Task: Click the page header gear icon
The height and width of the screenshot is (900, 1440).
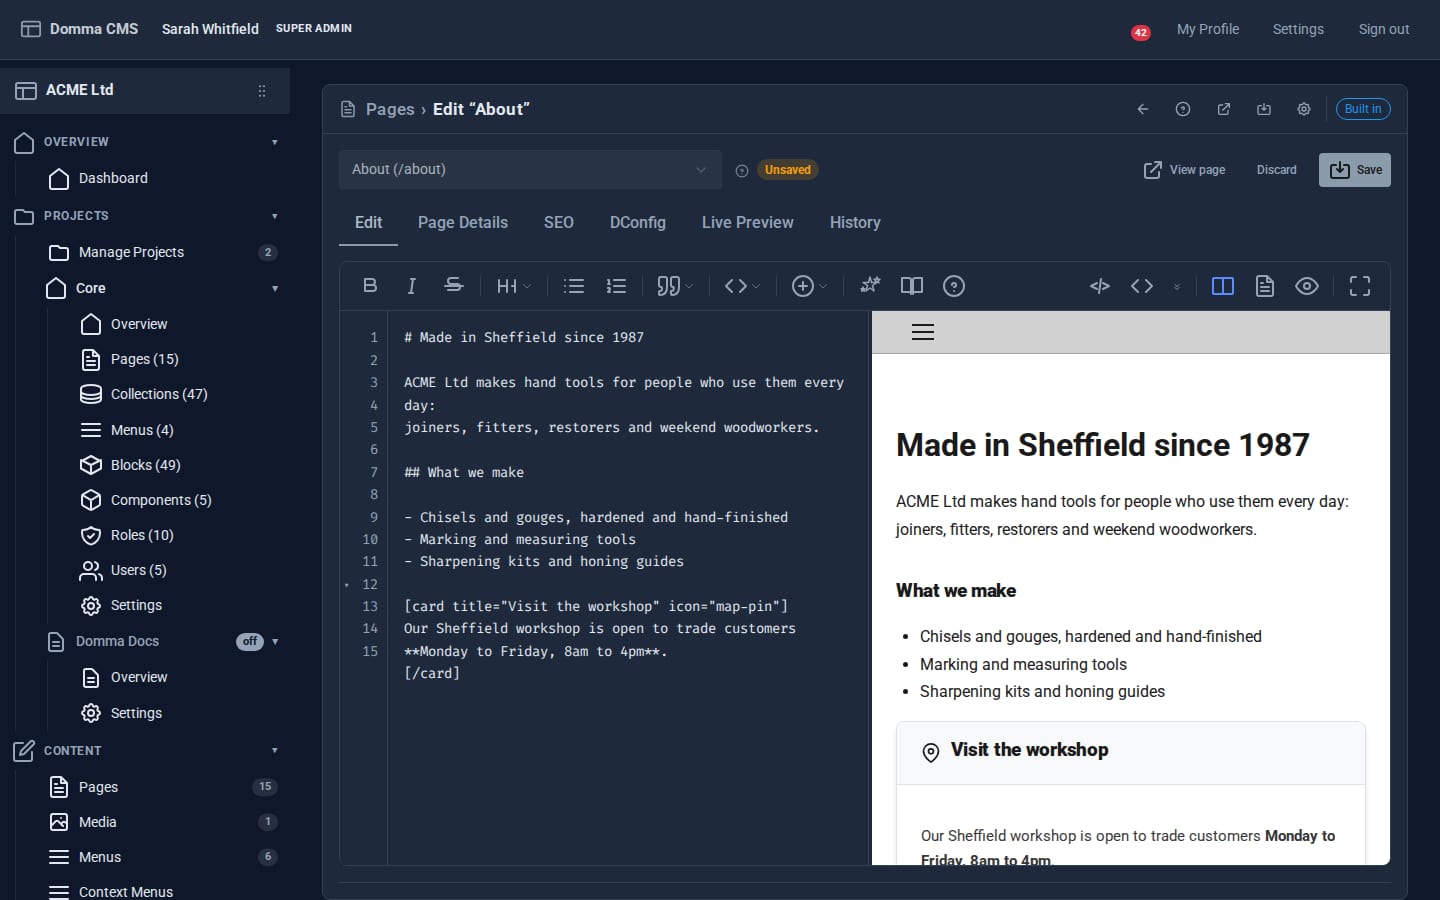Action: click(x=1304, y=109)
